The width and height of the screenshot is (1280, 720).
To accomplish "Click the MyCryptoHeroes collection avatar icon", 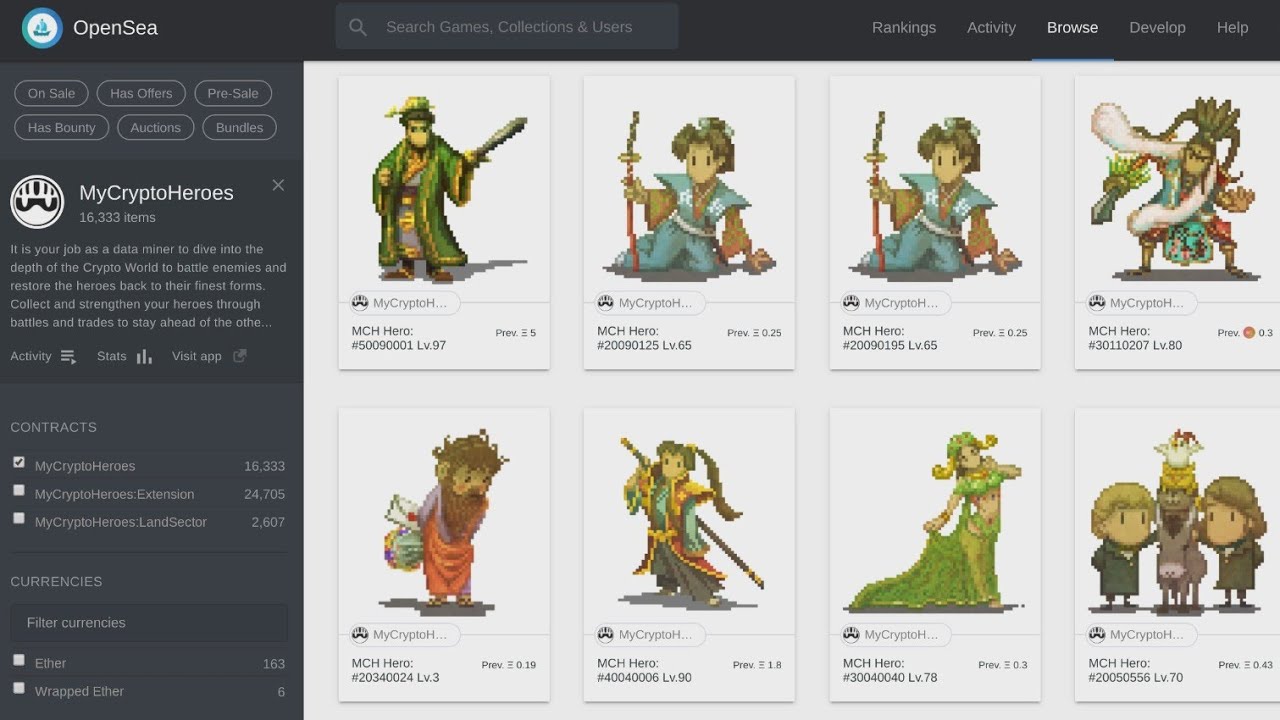I will (37, 202).
